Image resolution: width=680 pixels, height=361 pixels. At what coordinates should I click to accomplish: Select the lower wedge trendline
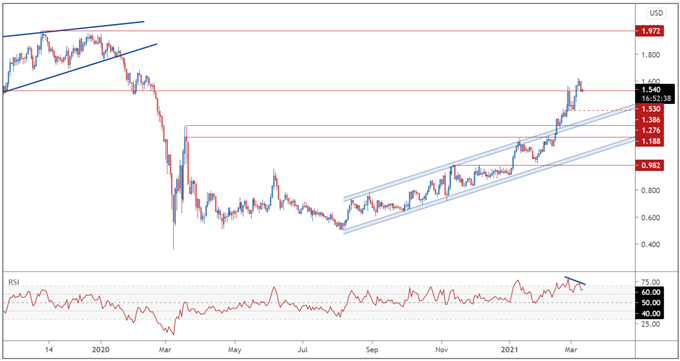pyautogui.click(x=80, y=68)
